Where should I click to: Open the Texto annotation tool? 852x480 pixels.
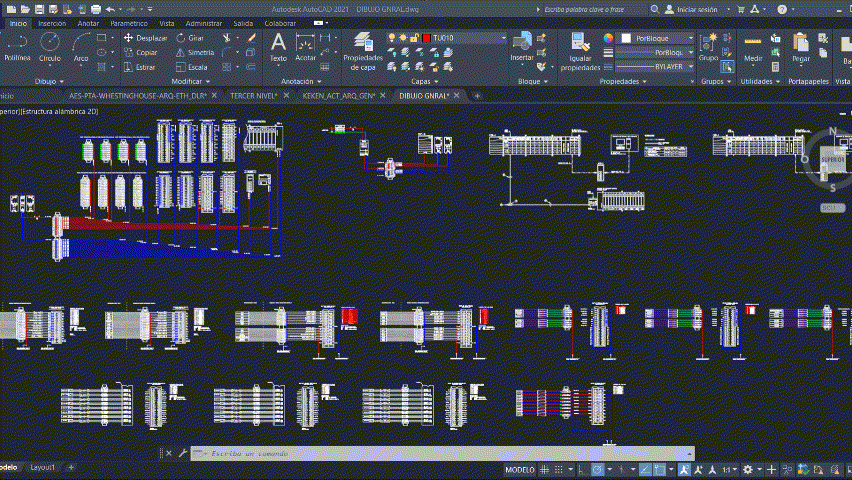coord(278,46)
